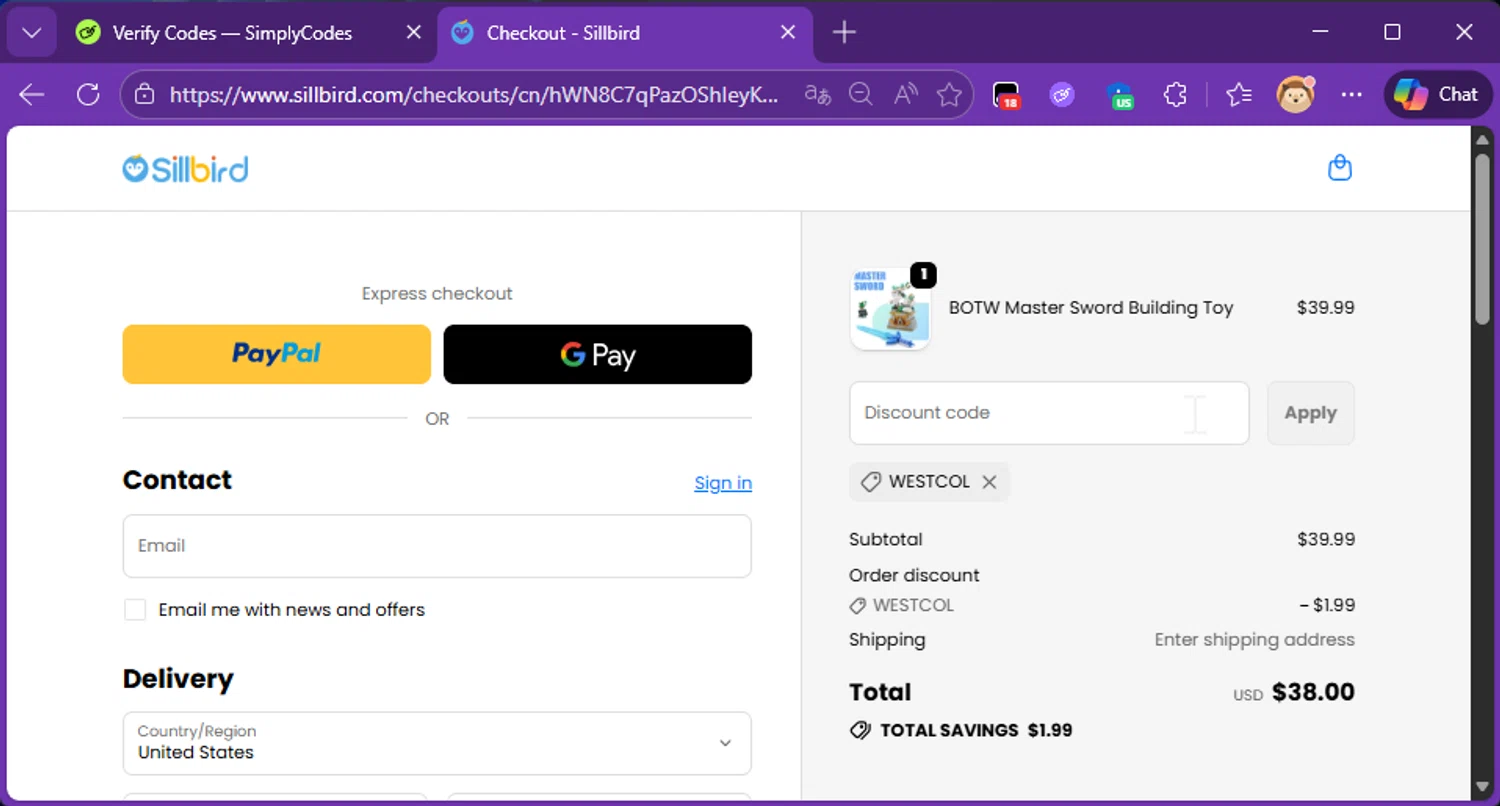The image size is (1500, 806).
Task: Click the Sign in link
Action: [723, 483]
